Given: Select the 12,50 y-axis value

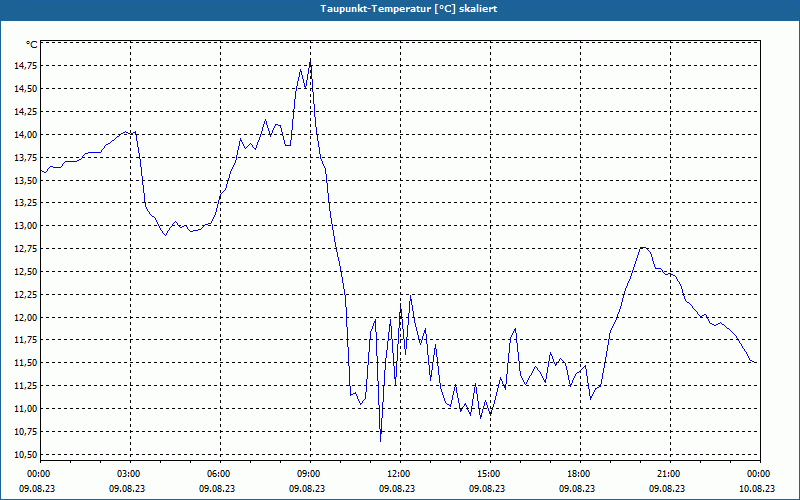Looking at the screenshot, I should [27, 272].
